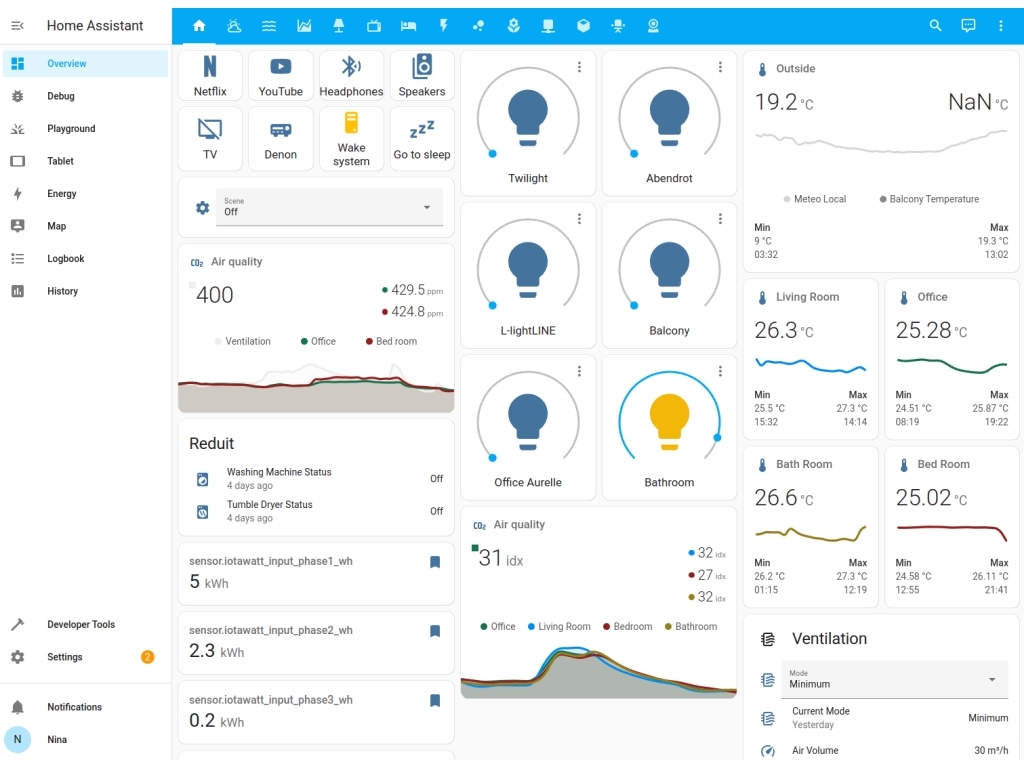The width and height of the screenshot is (1024, 768).
Task: Open Abendrot card three-dot menu
Action: pos(720,67)
